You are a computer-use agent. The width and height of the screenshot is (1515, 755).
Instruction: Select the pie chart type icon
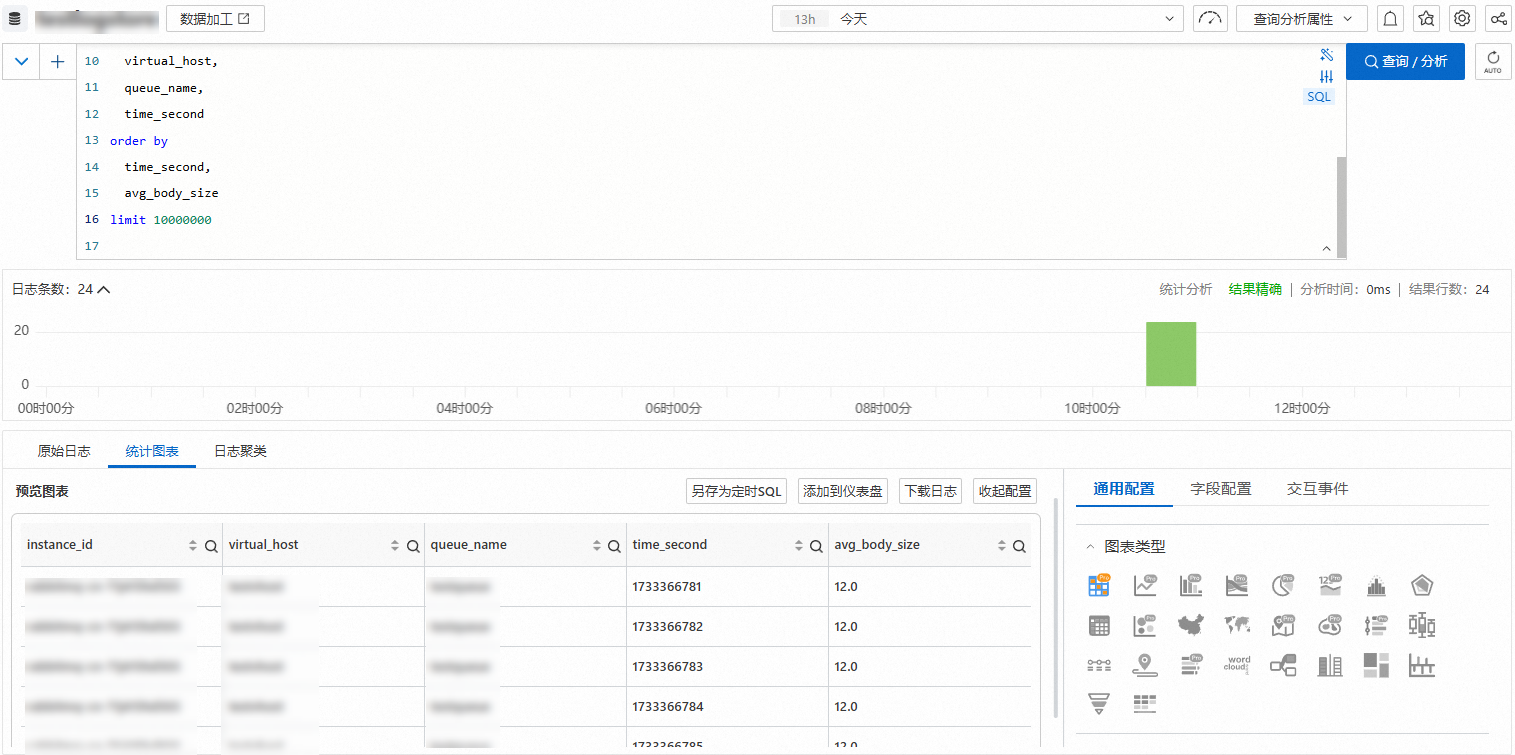tap(1283, 586)
